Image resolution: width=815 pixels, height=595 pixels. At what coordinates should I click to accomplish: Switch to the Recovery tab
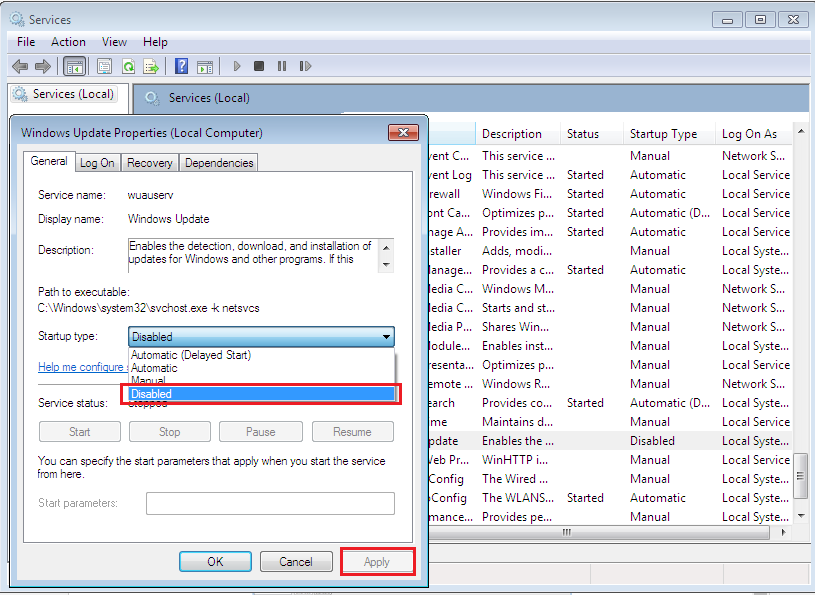pyautogui.click(x=150, y=163)
